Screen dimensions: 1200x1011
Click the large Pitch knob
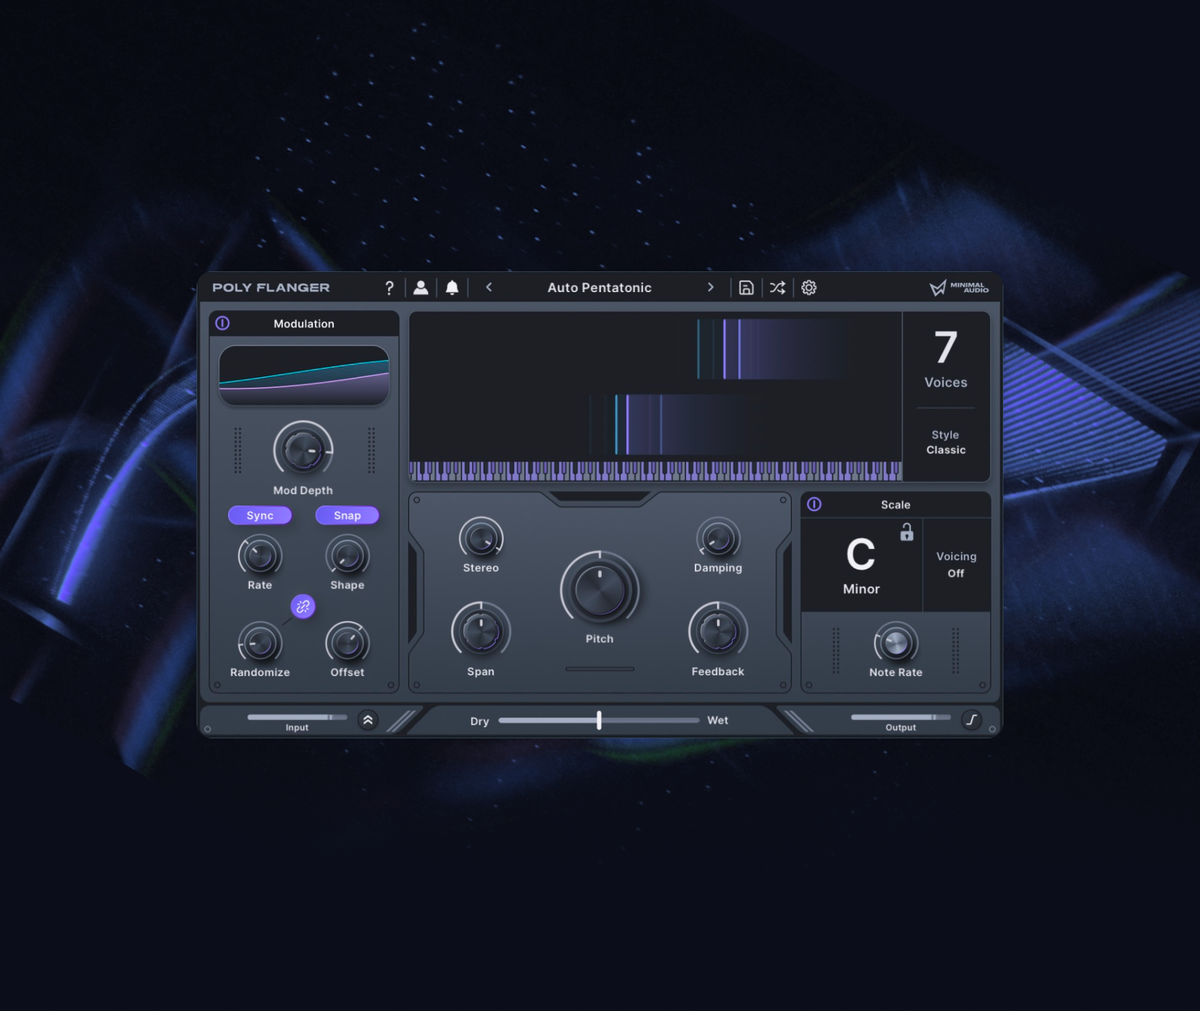[599, 590]
